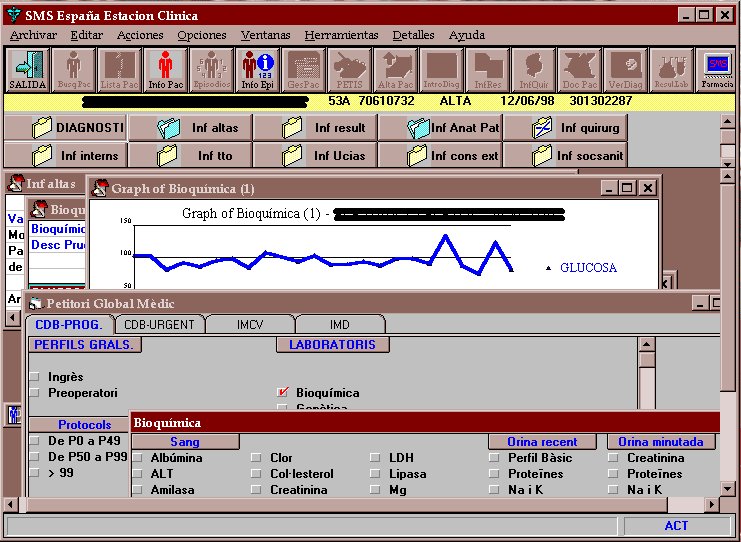
Task: Open Info Epi episode information
Action: [x=257, y=69]
